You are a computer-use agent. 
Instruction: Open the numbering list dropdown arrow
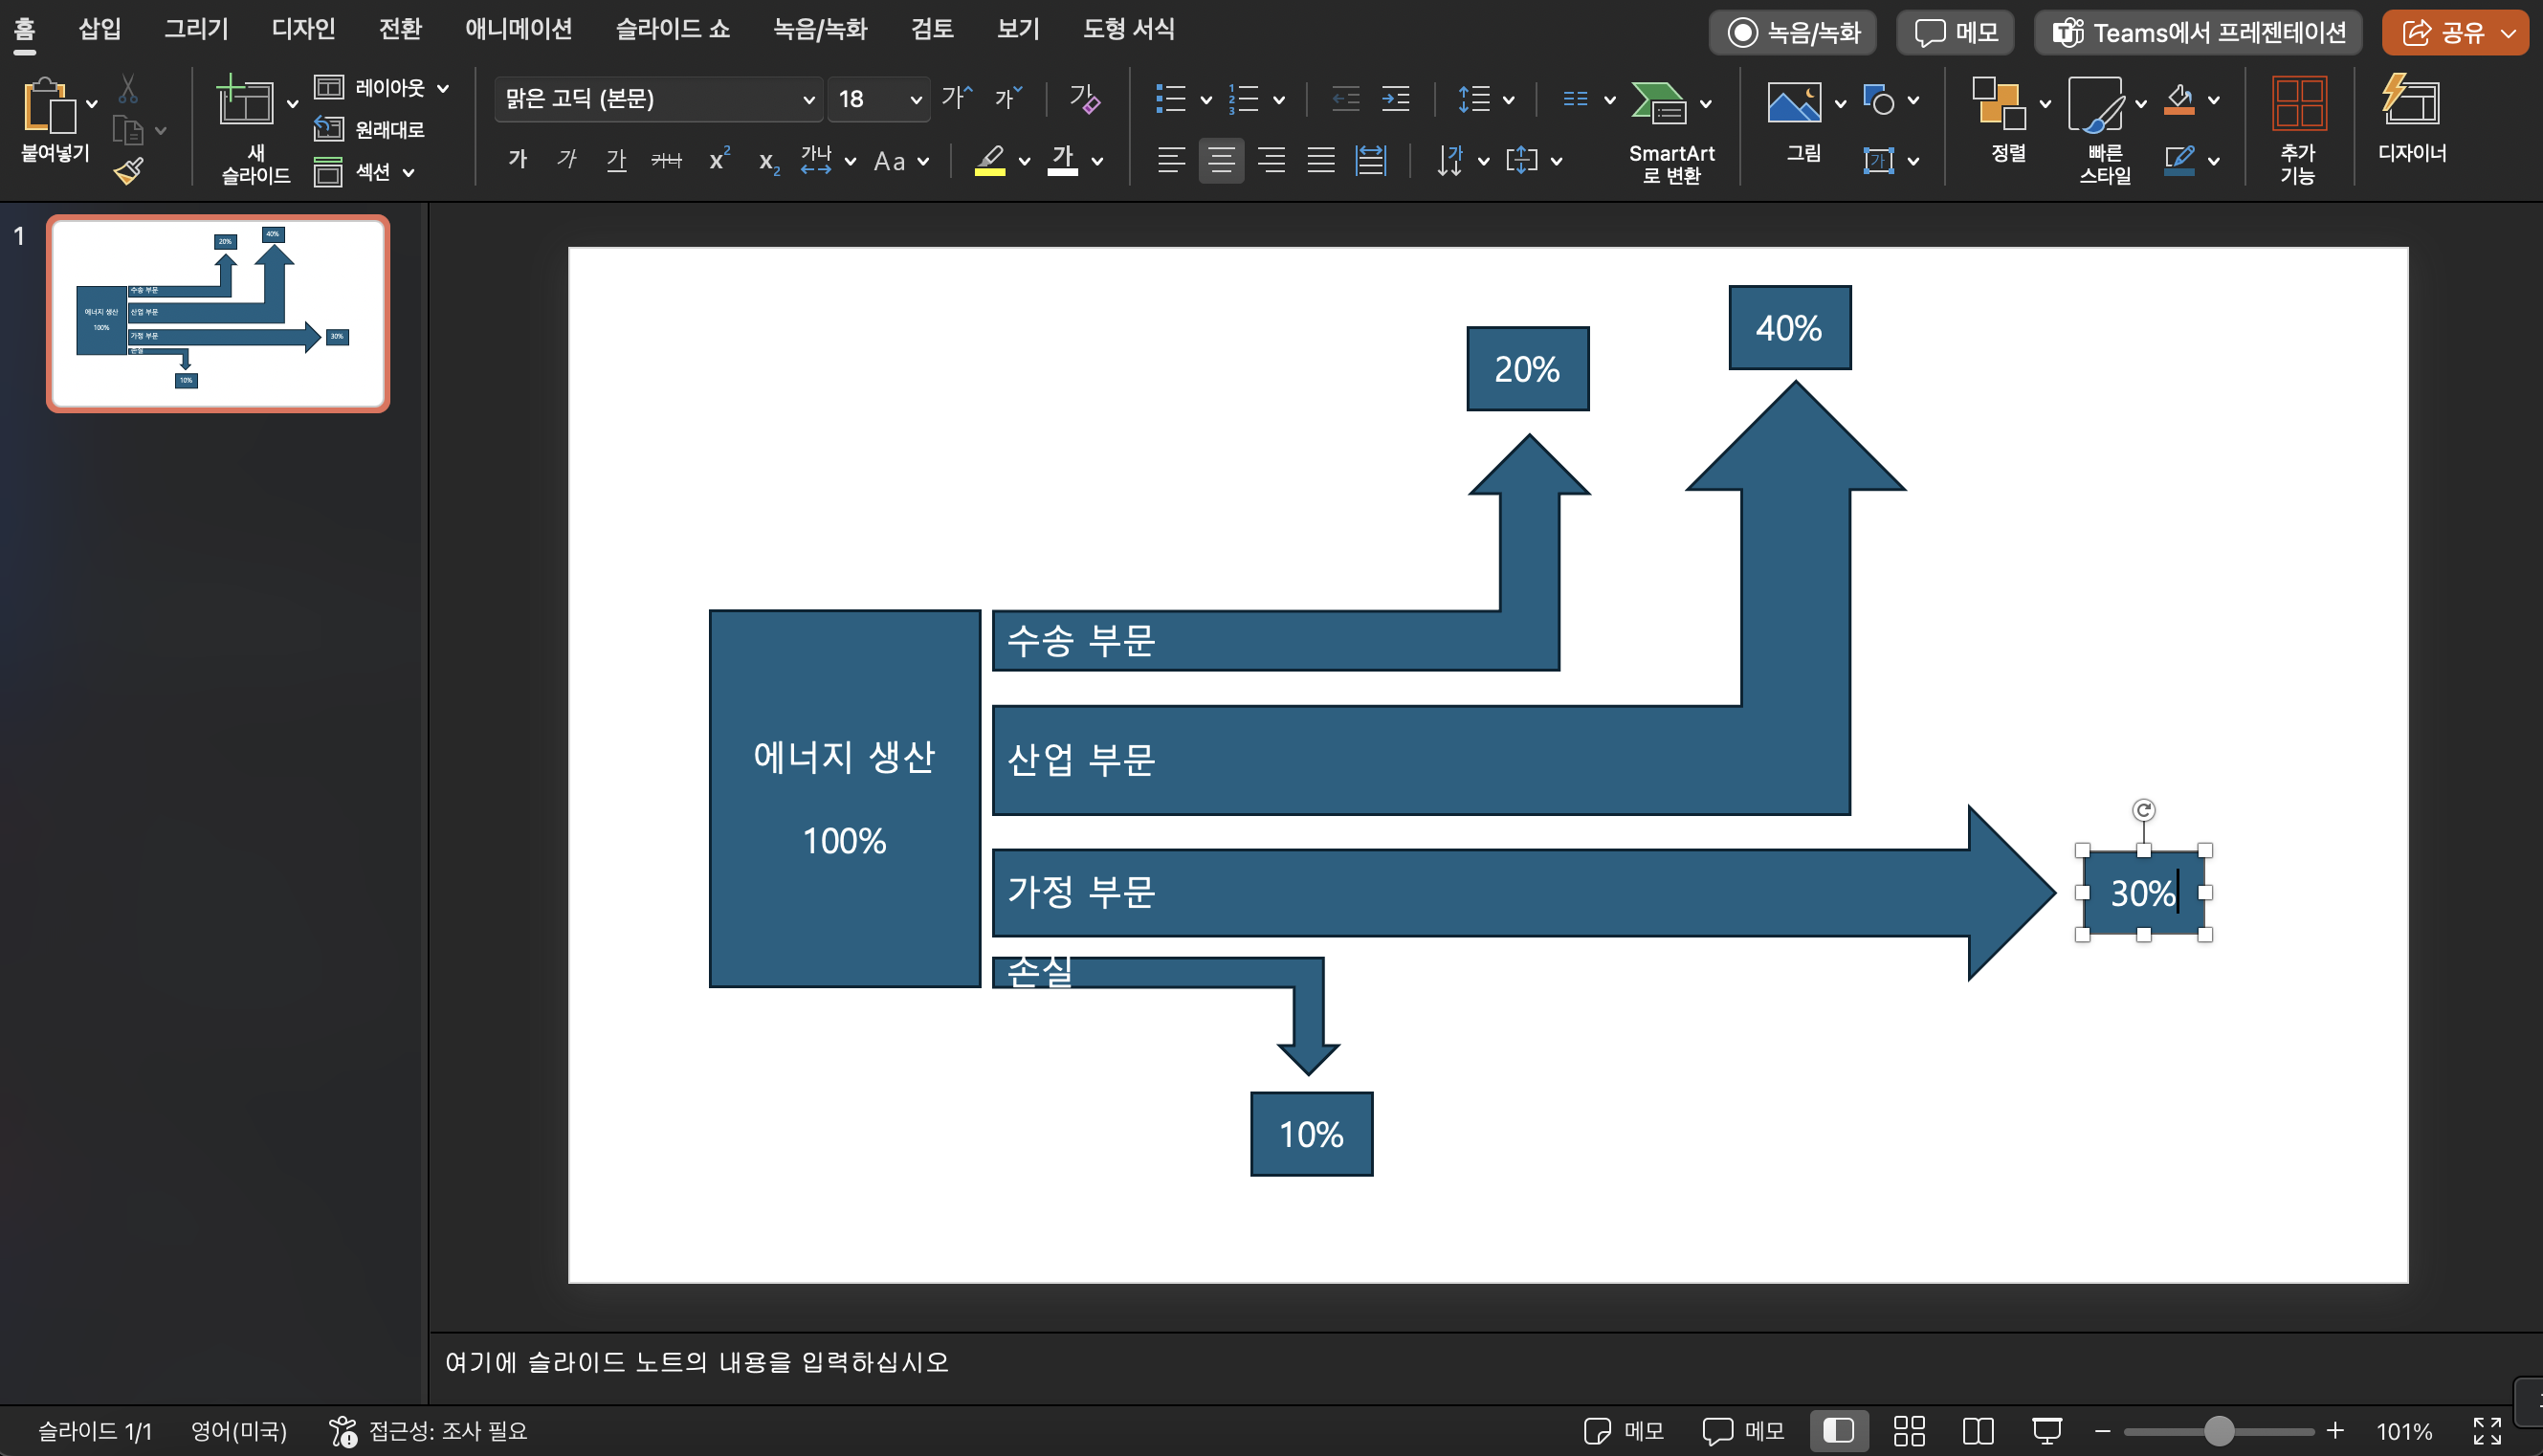(1279, 99)
